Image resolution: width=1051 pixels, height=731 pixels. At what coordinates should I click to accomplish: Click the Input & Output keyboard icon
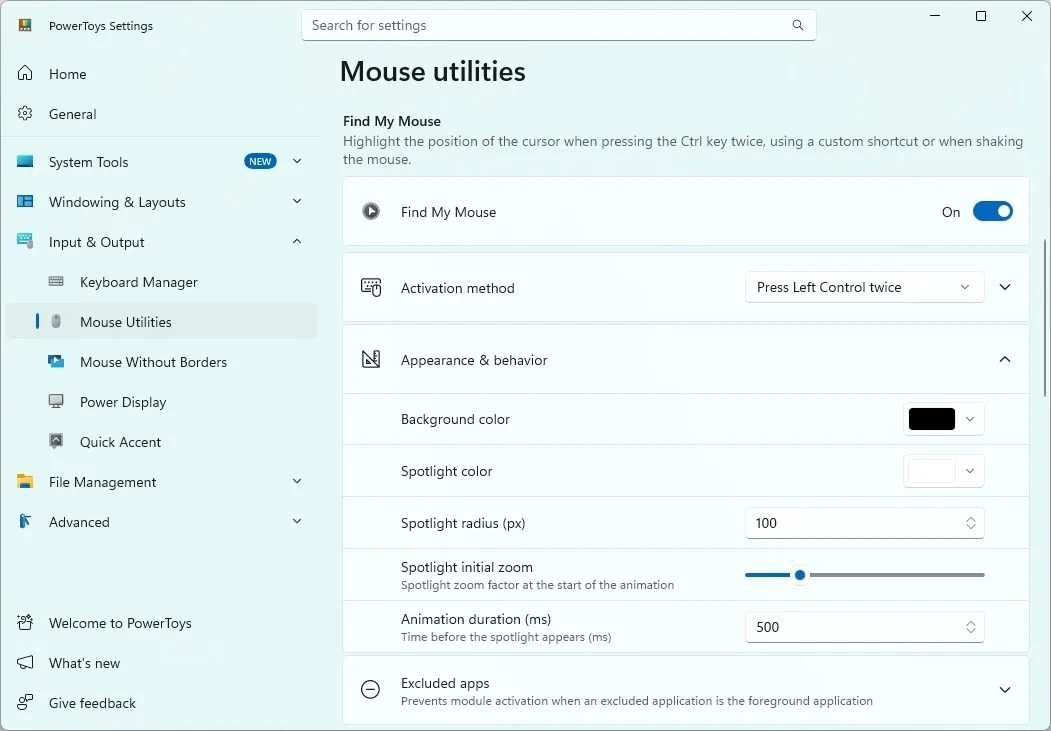(25, 241)
